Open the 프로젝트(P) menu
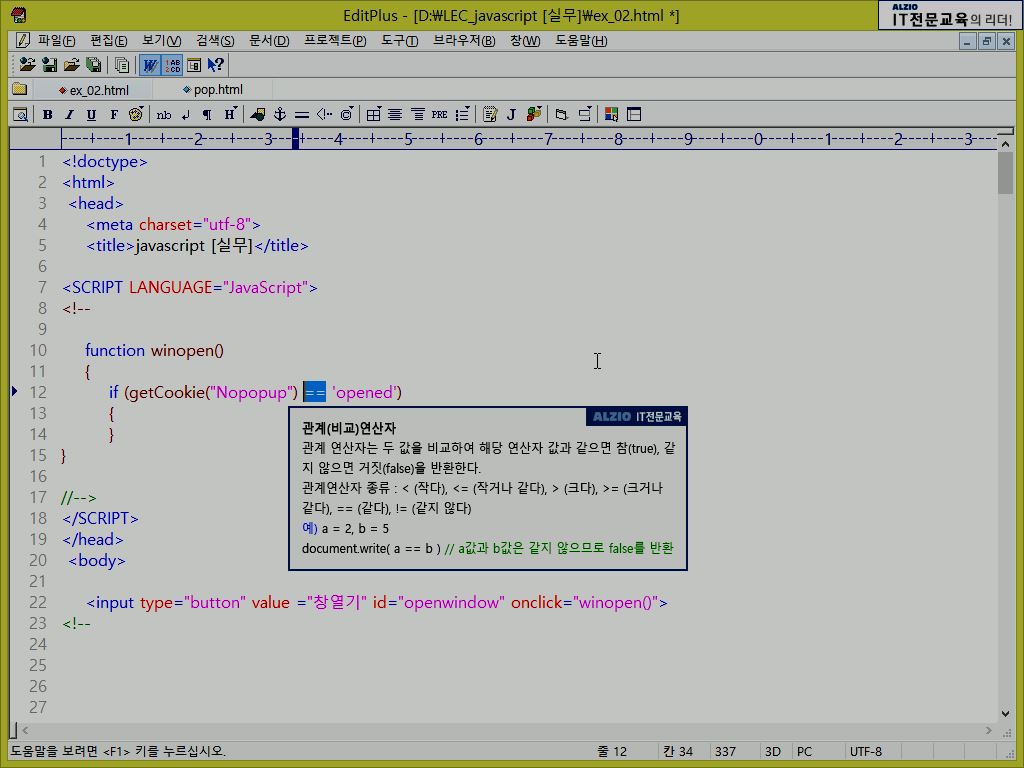 coord(335,40)
